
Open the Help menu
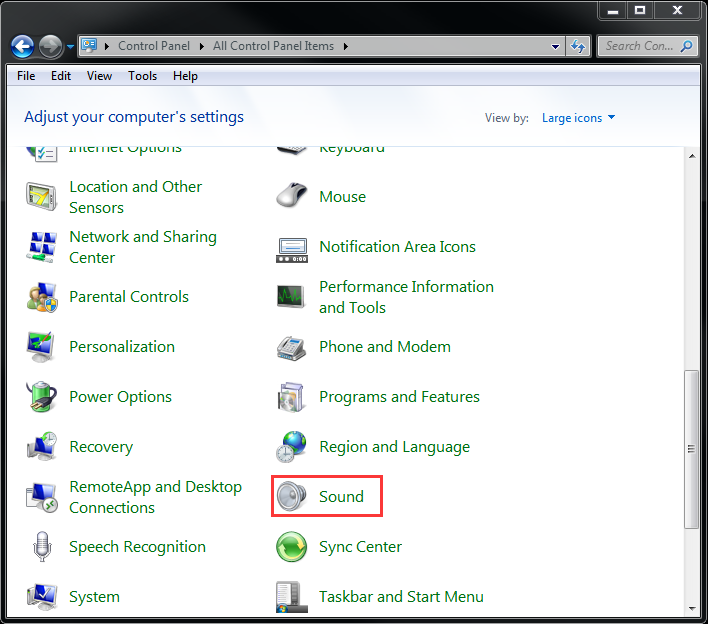coord(185,76)
